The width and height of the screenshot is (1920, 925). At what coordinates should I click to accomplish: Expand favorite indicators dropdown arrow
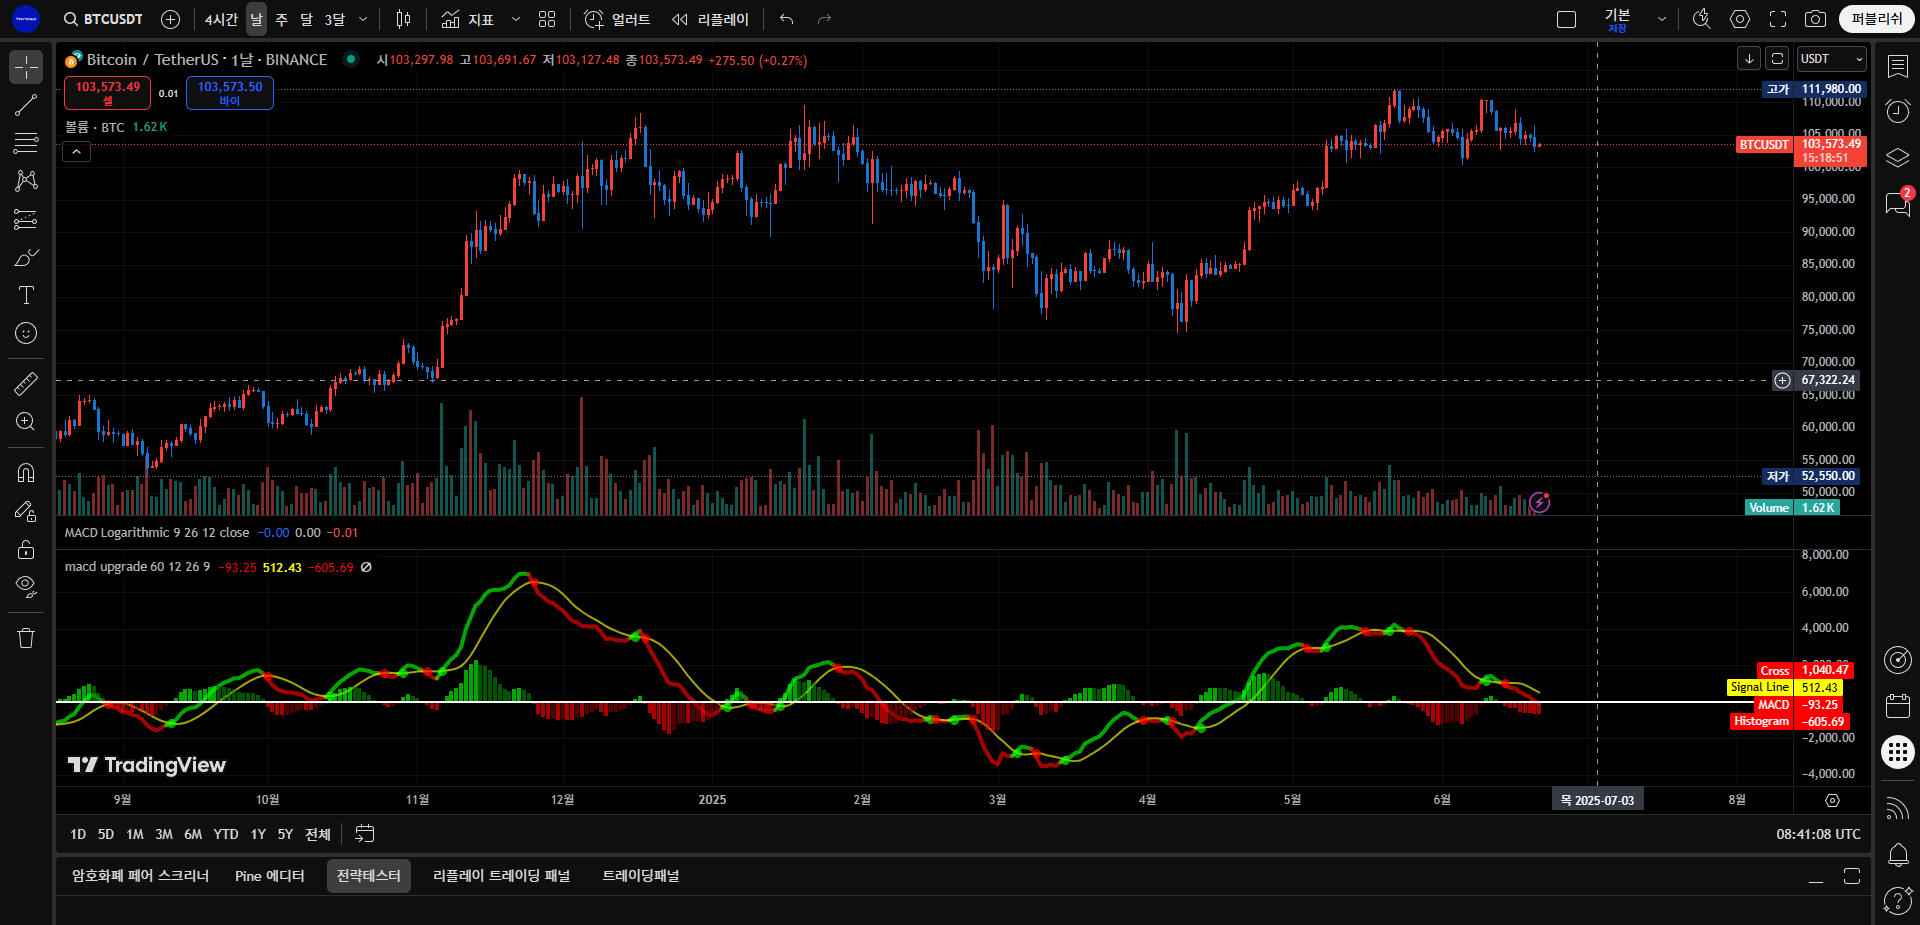click(x=516, y=19)
